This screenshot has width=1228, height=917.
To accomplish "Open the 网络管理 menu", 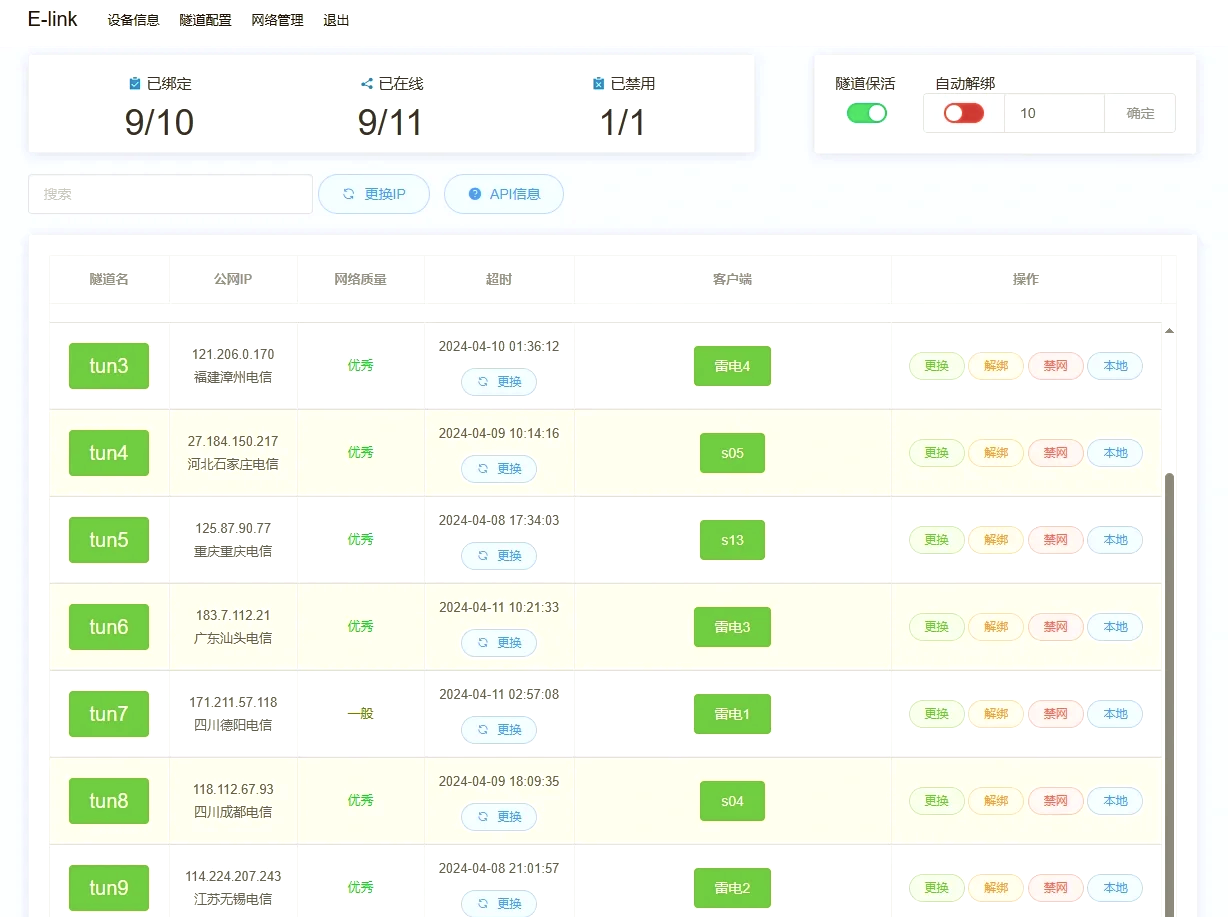I will [x=277, y=20].
